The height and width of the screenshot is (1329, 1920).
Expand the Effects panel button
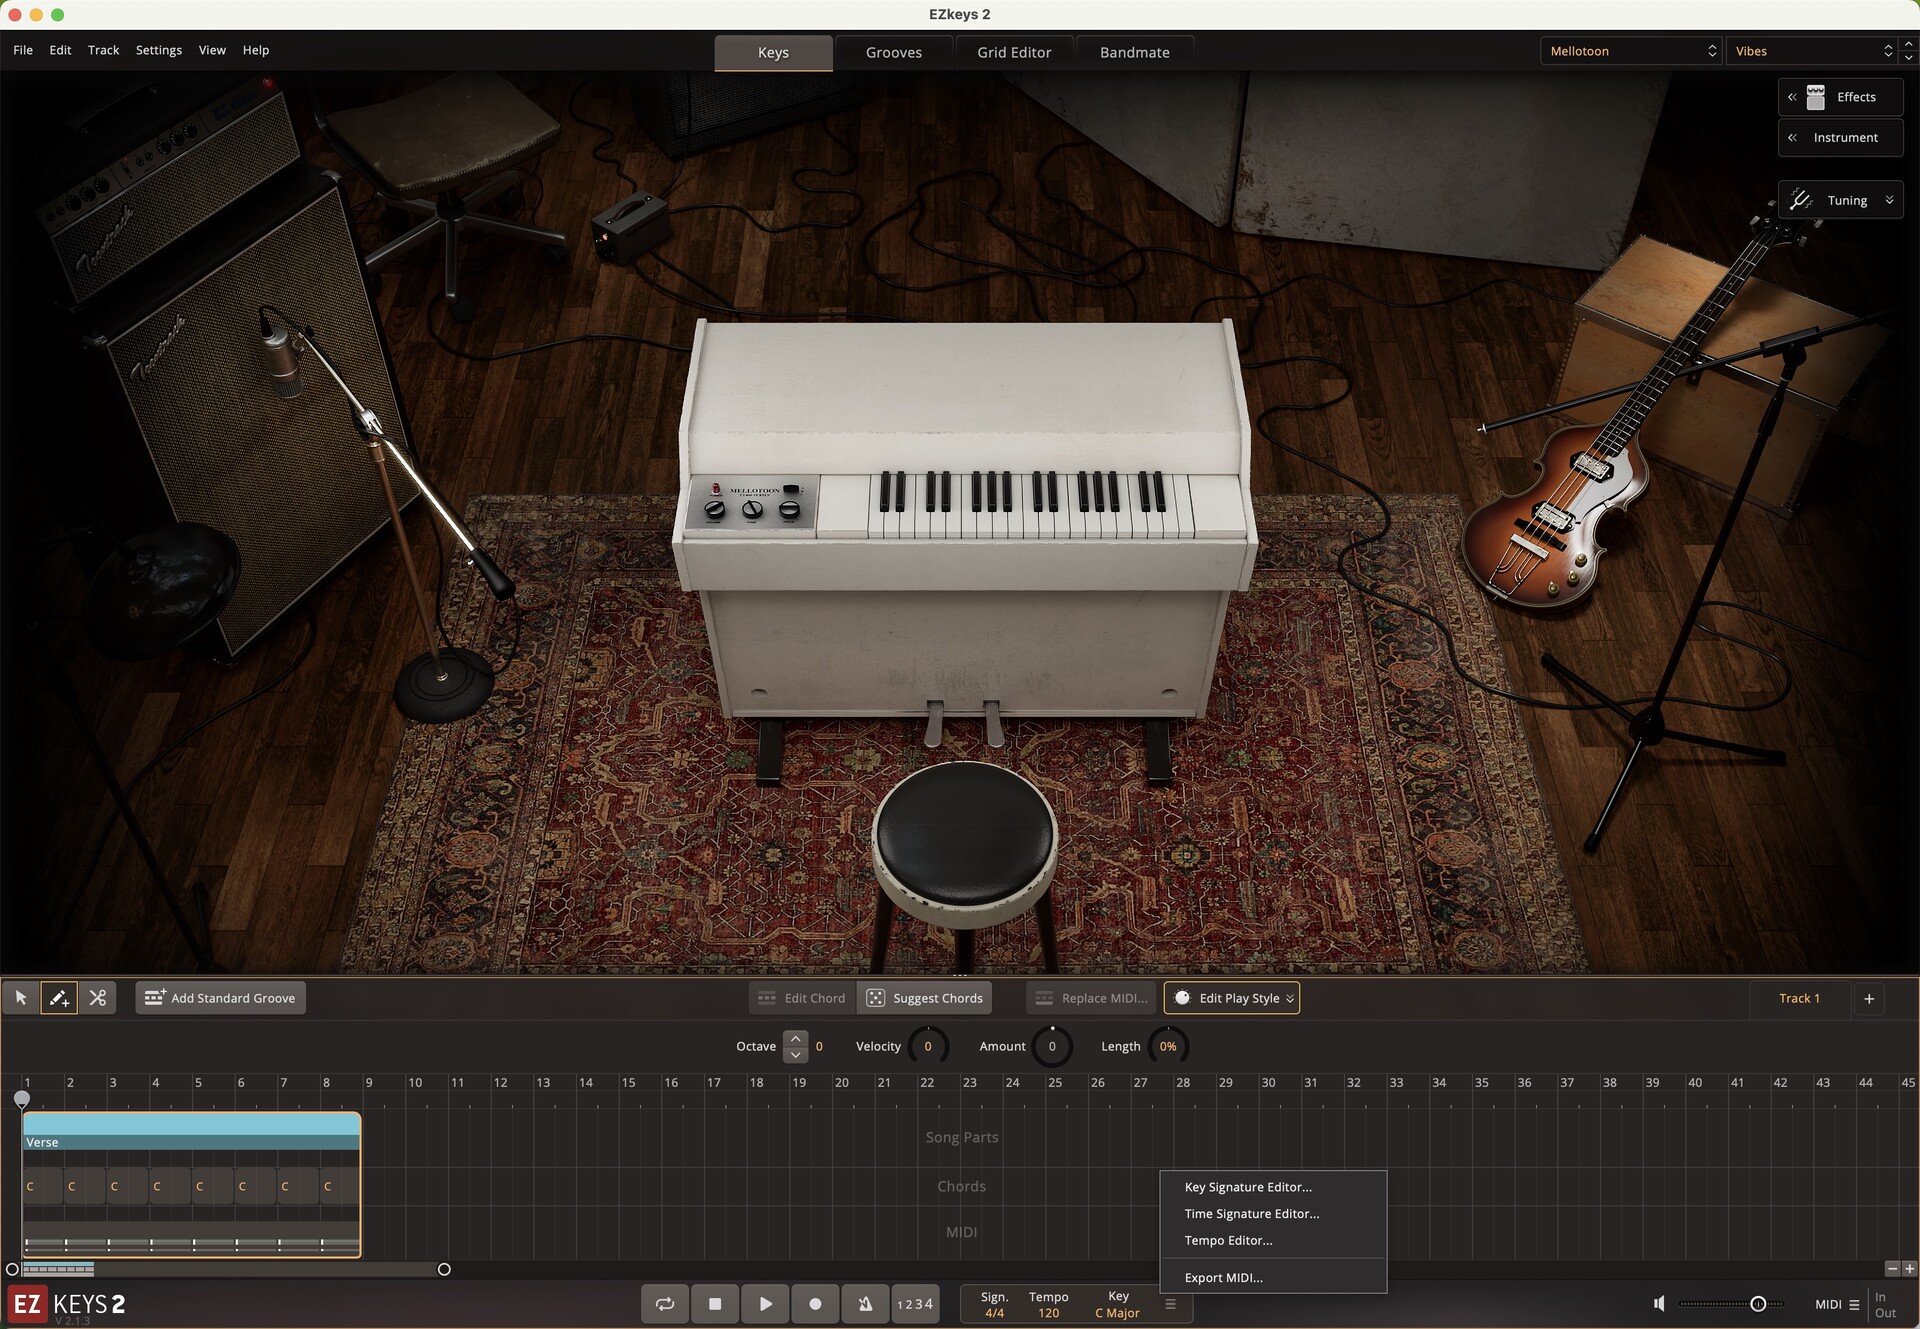1841,97
